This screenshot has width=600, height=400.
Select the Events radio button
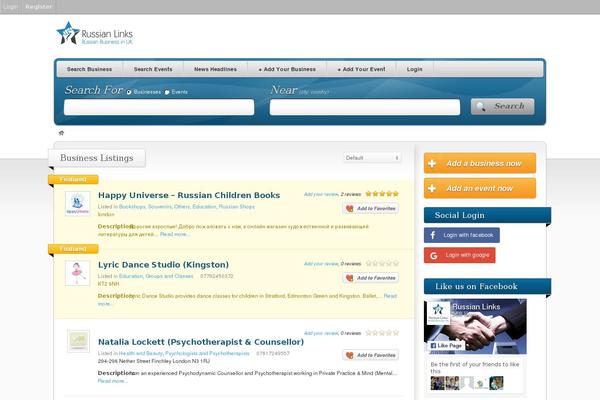[x=167, y=92]
